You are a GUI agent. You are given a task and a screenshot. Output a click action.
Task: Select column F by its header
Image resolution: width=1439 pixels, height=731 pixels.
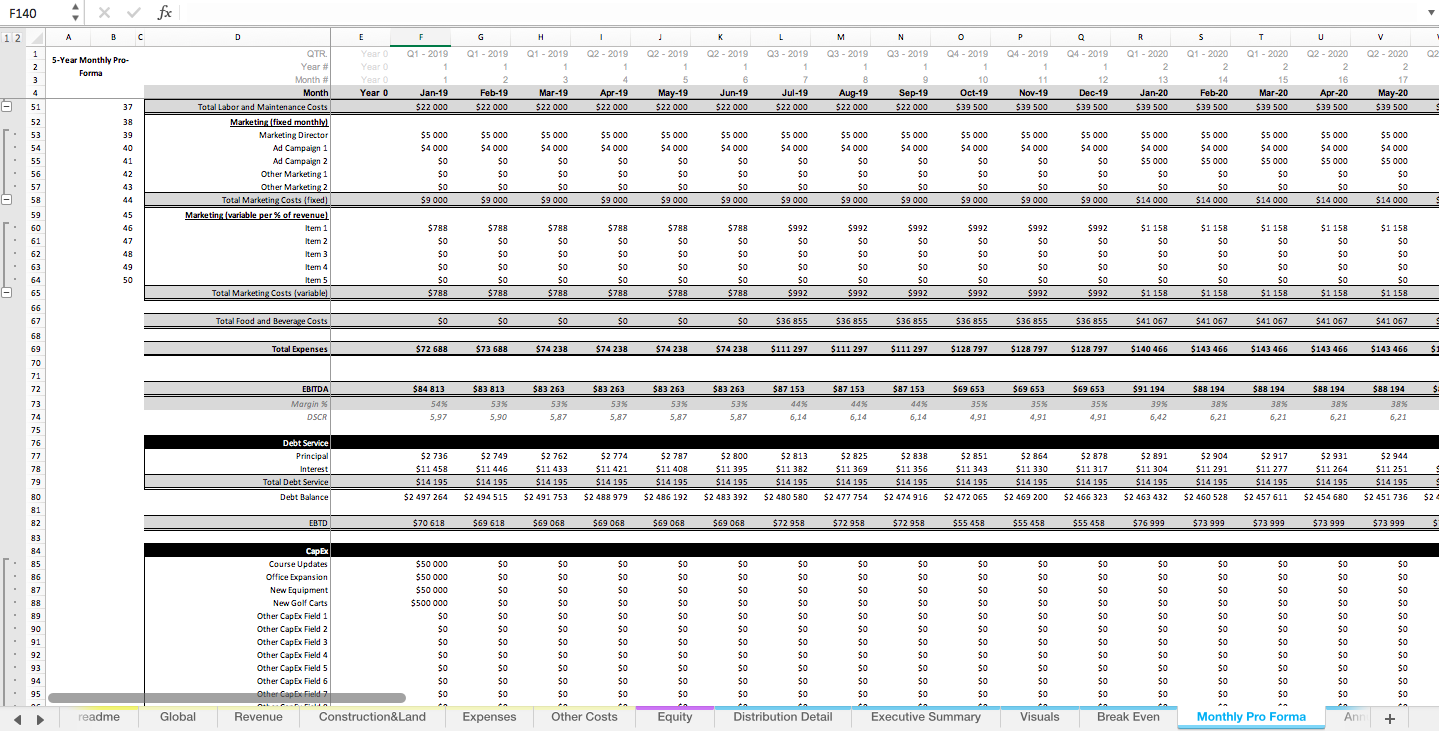[420, 37]
